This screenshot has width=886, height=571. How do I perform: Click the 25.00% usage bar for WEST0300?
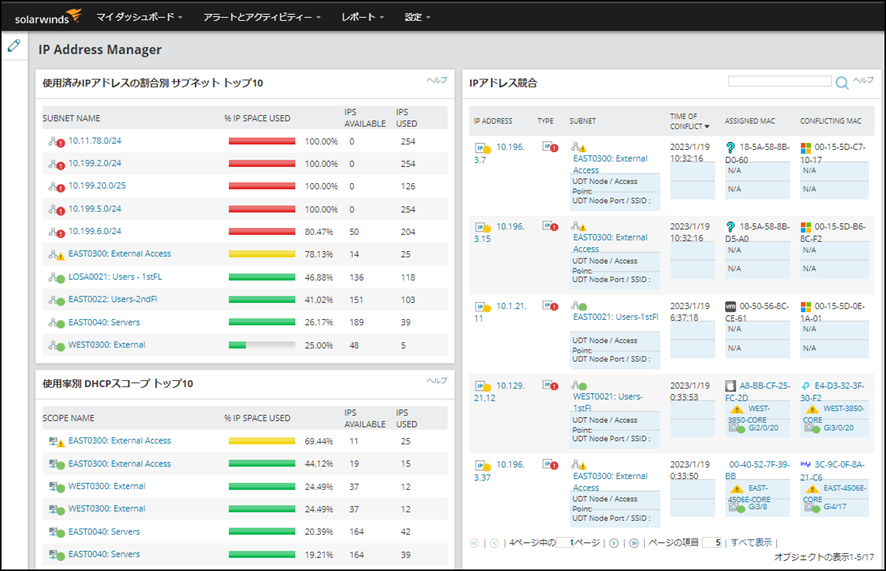point(262,345)
